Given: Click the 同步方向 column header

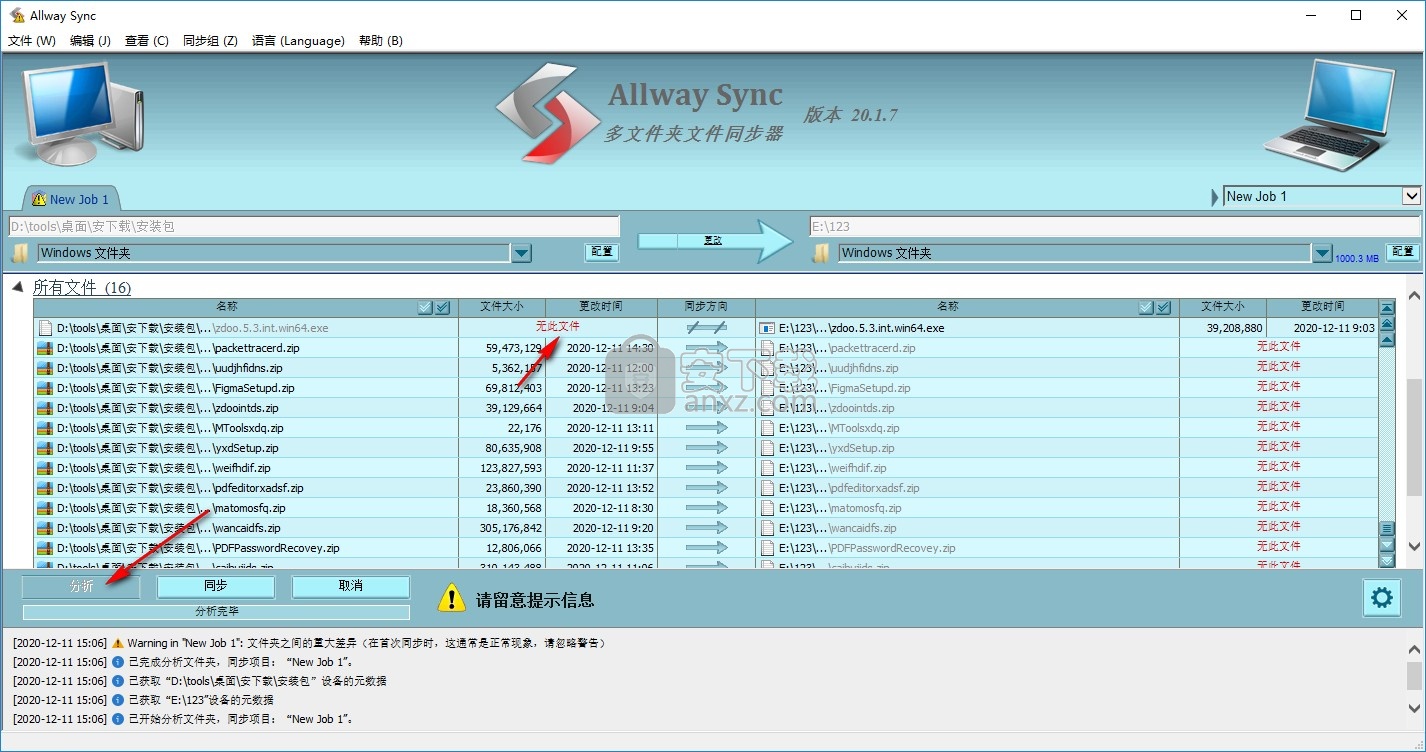Looking at the screenshot, I should (x=706, y=306).
